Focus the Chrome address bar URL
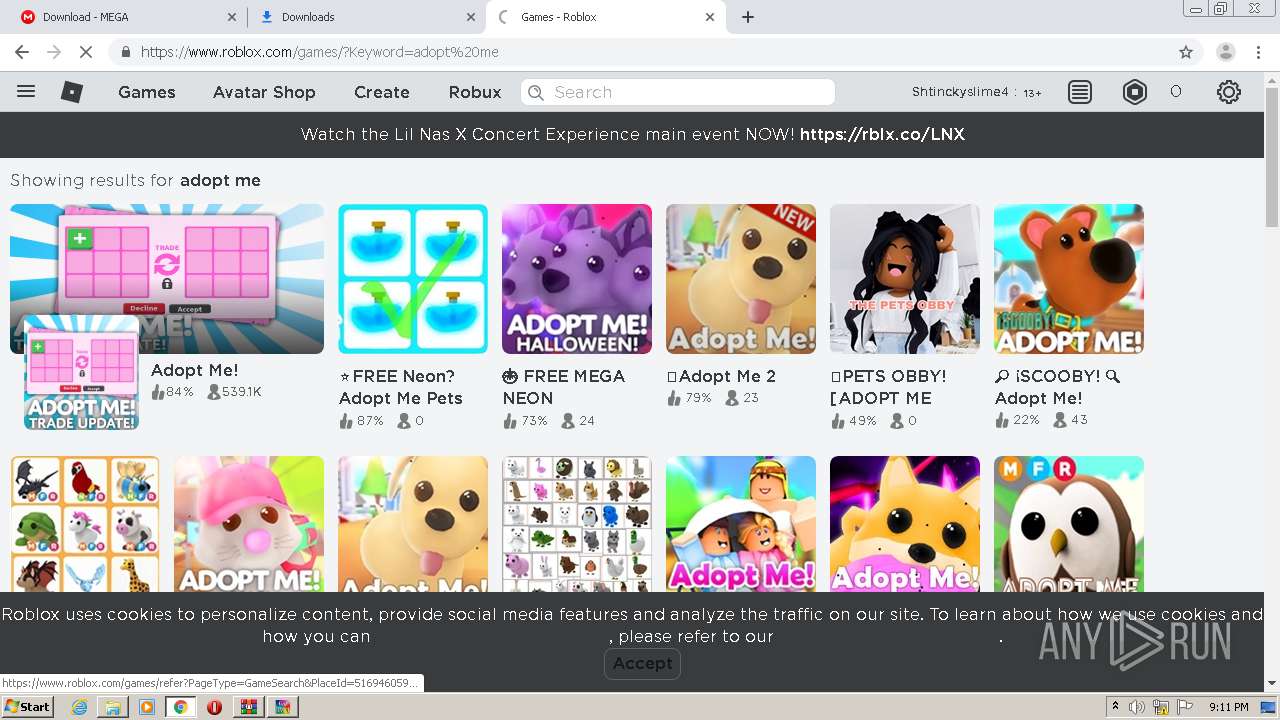The height and width of the screenshot is (720, 1280). tap(320, 52)
